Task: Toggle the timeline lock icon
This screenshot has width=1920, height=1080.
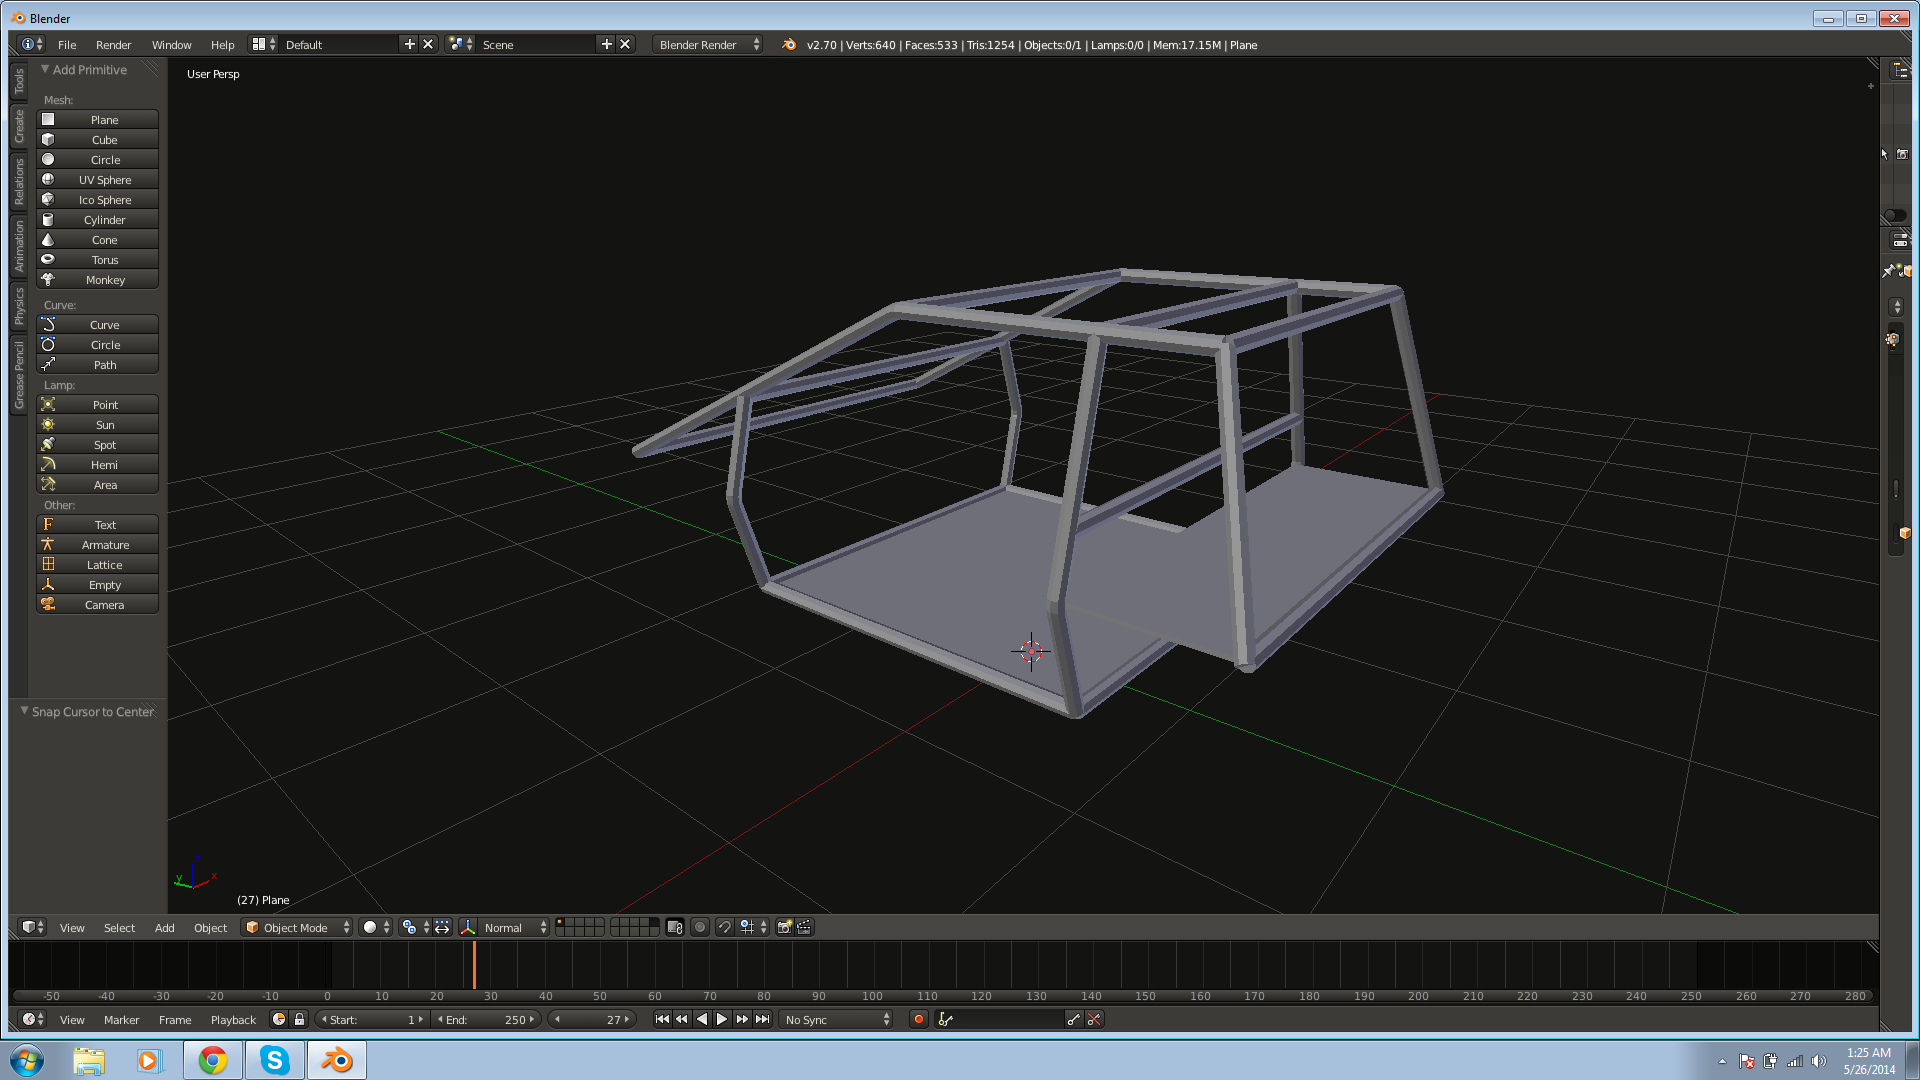Action: tap(299, 1019)
